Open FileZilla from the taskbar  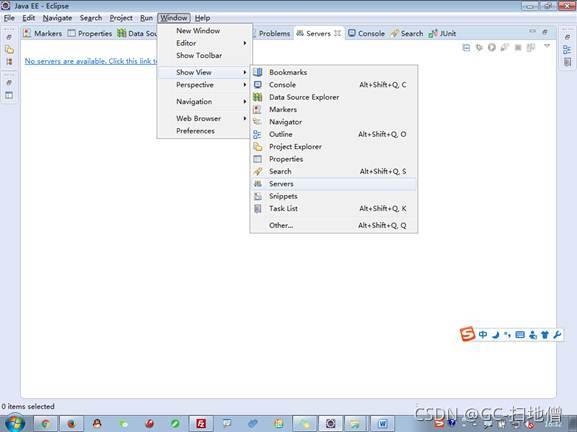(201, 424)
